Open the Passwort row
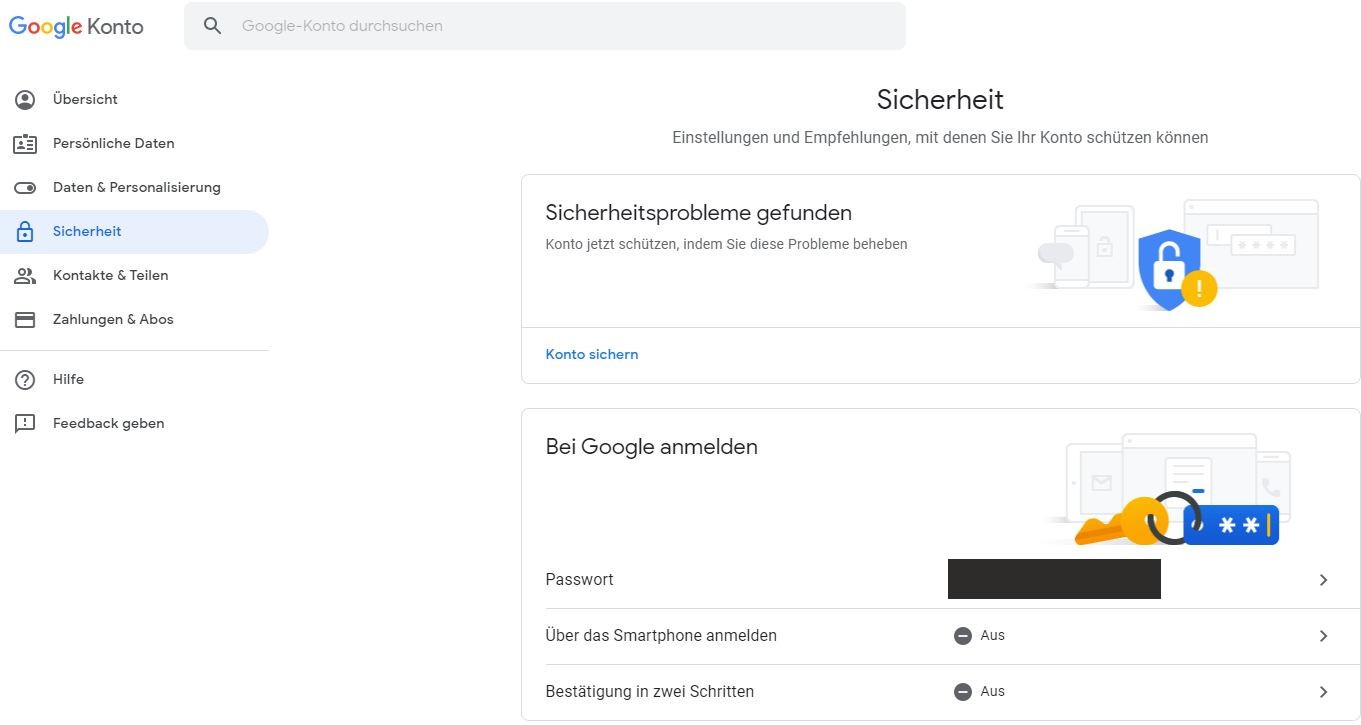The width and height of the screenshot is (1361, 725). tap(940, 580)
